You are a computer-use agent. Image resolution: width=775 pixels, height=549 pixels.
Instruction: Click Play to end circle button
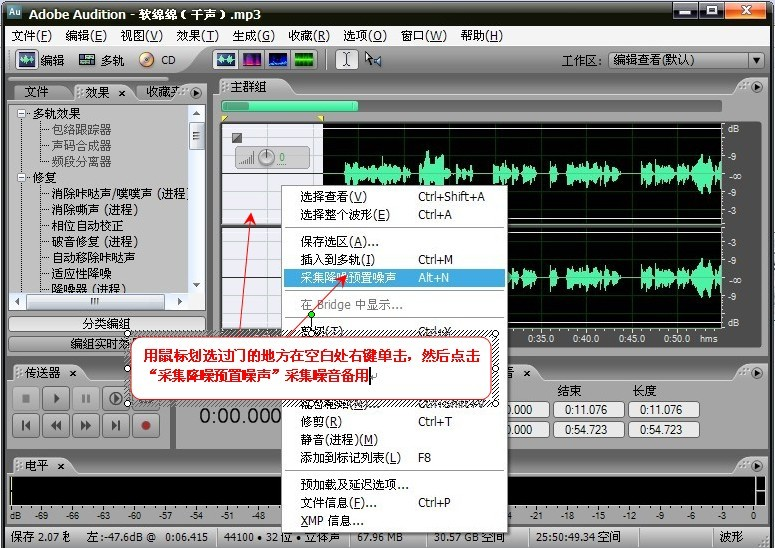pyautogui.click(x=115, y=398)
